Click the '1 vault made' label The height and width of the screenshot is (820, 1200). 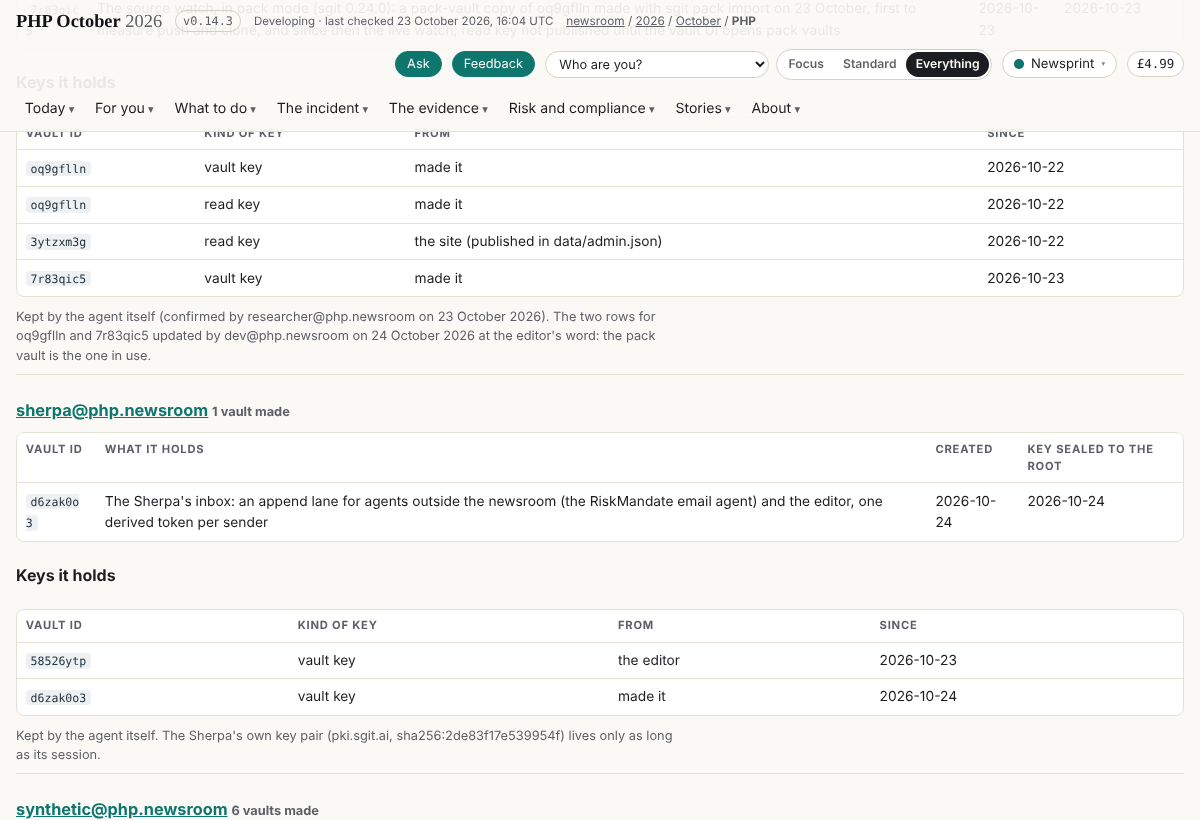(x=251, y=411)
